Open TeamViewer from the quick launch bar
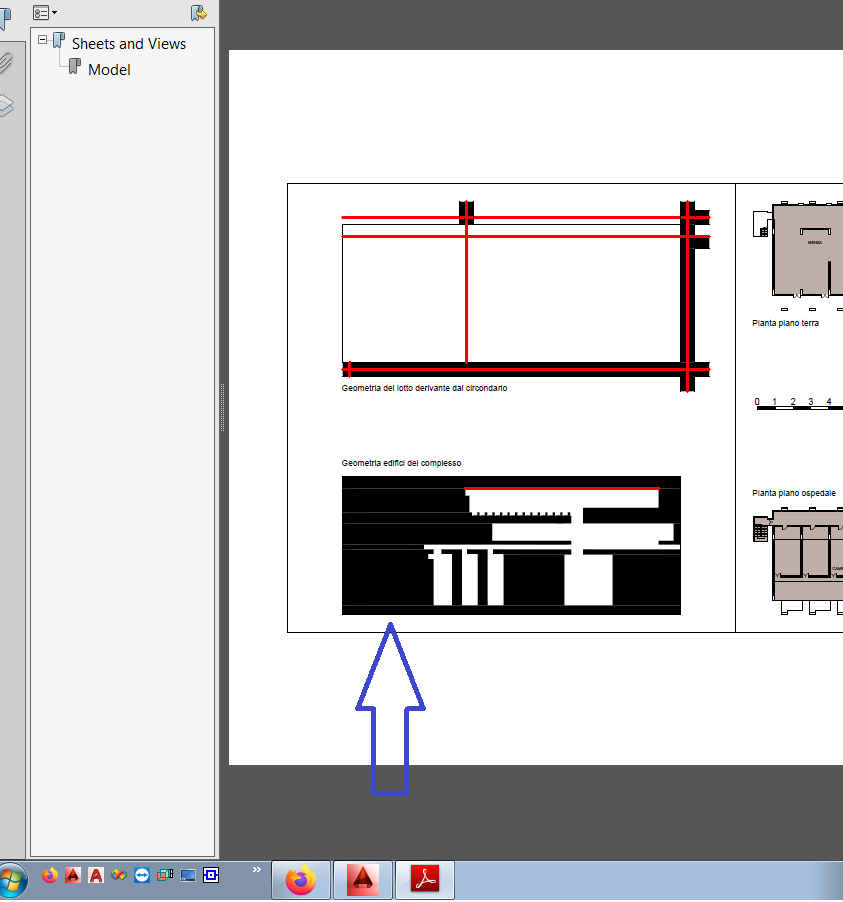This screenshot has width=843, height=902. tap(142, 876)
